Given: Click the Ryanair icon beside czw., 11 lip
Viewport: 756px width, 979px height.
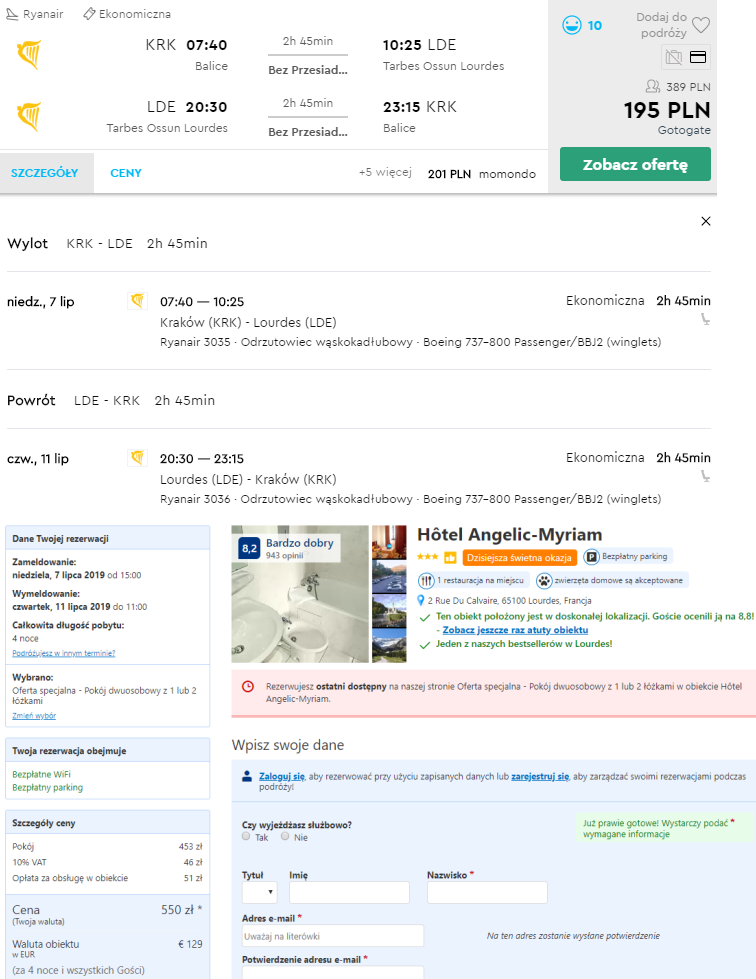Looking at the screenshot, I should click(137, 458).
